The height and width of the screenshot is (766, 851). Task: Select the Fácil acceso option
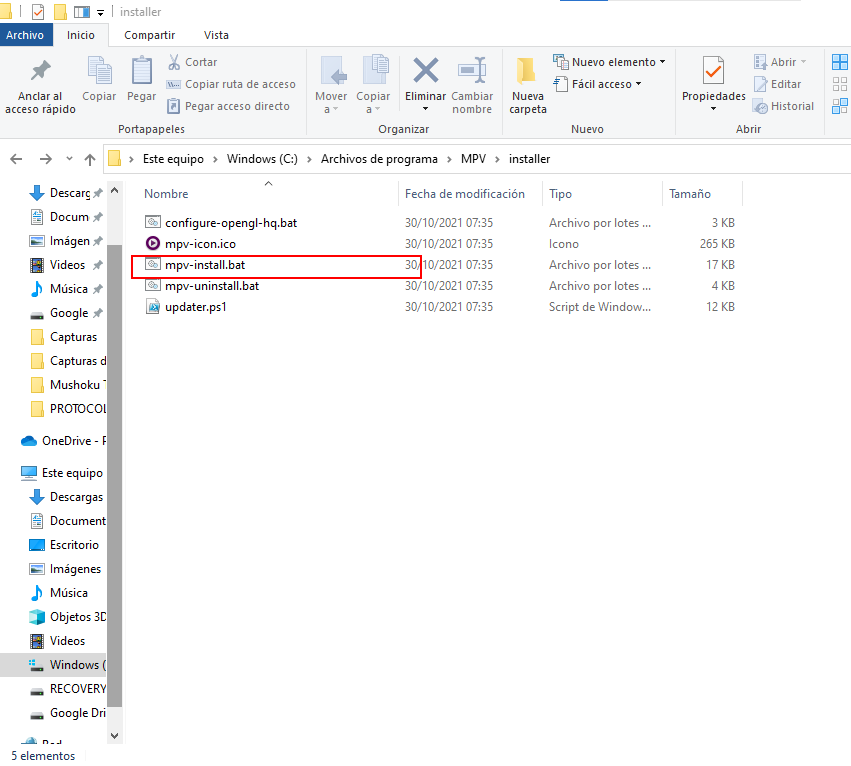[598, 83]
